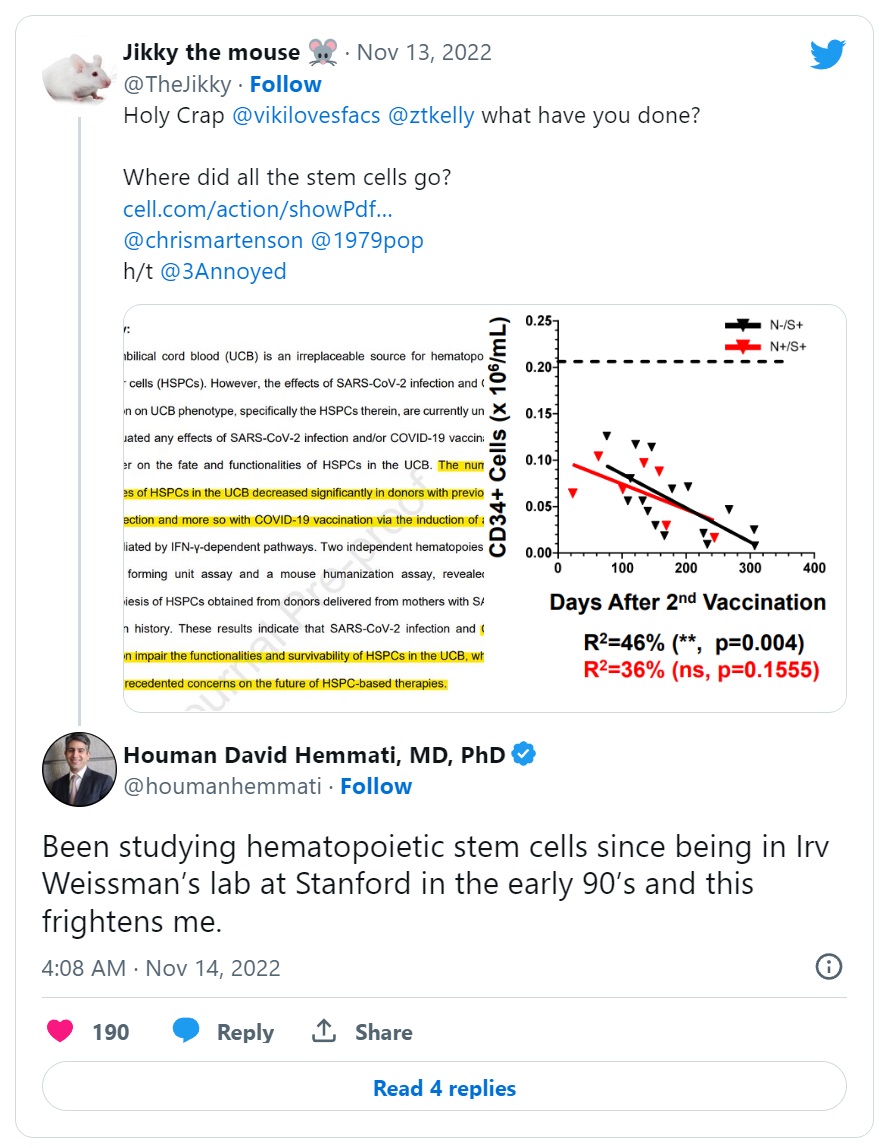Click the heart like icon
The height and width of the screenshot is (1148, 895).
(x=60, y=1031)
